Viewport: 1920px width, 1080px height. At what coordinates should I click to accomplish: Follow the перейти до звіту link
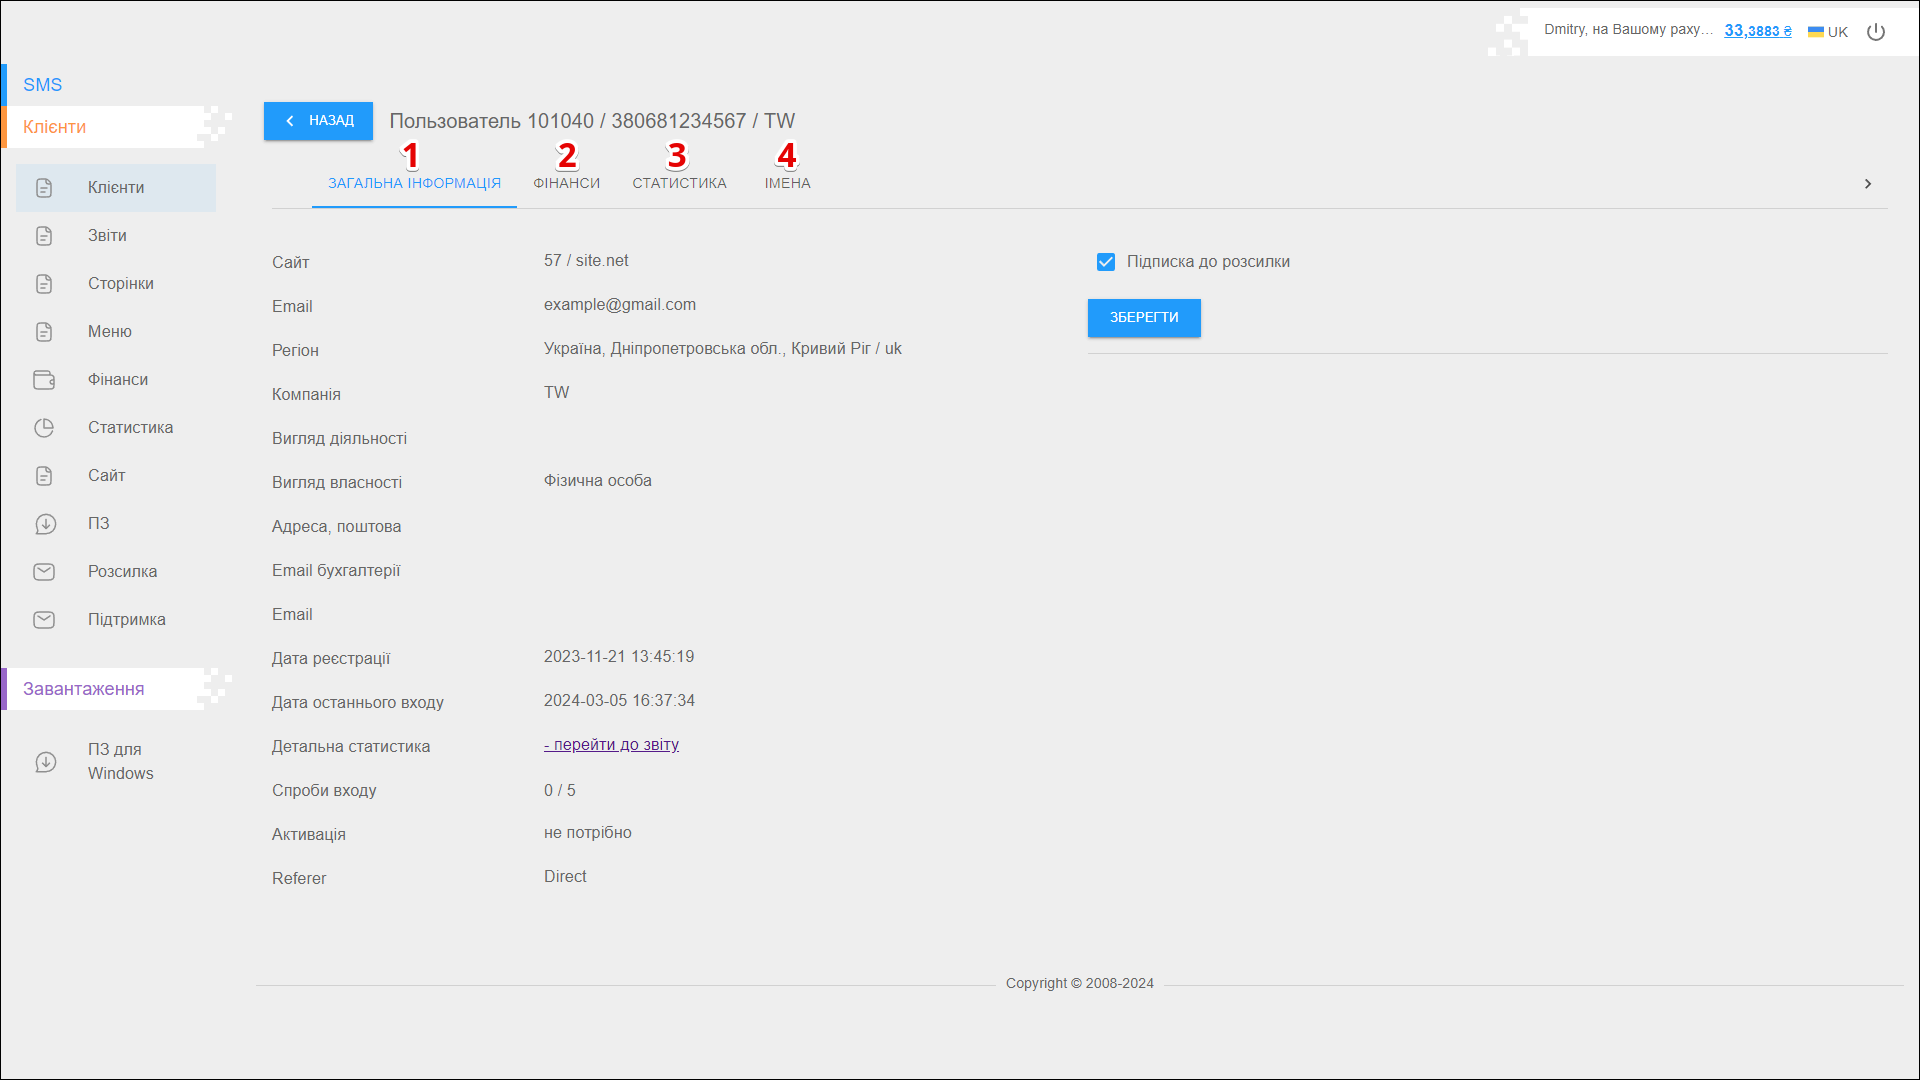pos(611,745)
